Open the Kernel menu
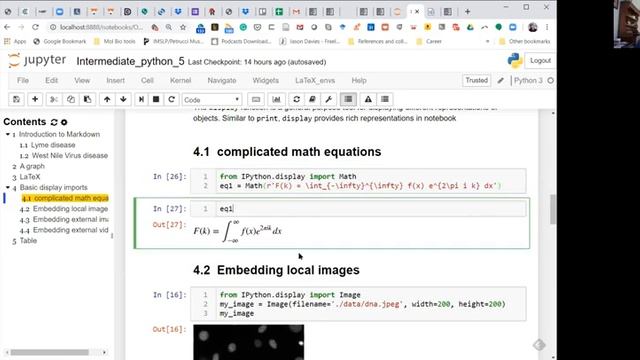This screenshot has height=360, width=640. coord(180,80)
